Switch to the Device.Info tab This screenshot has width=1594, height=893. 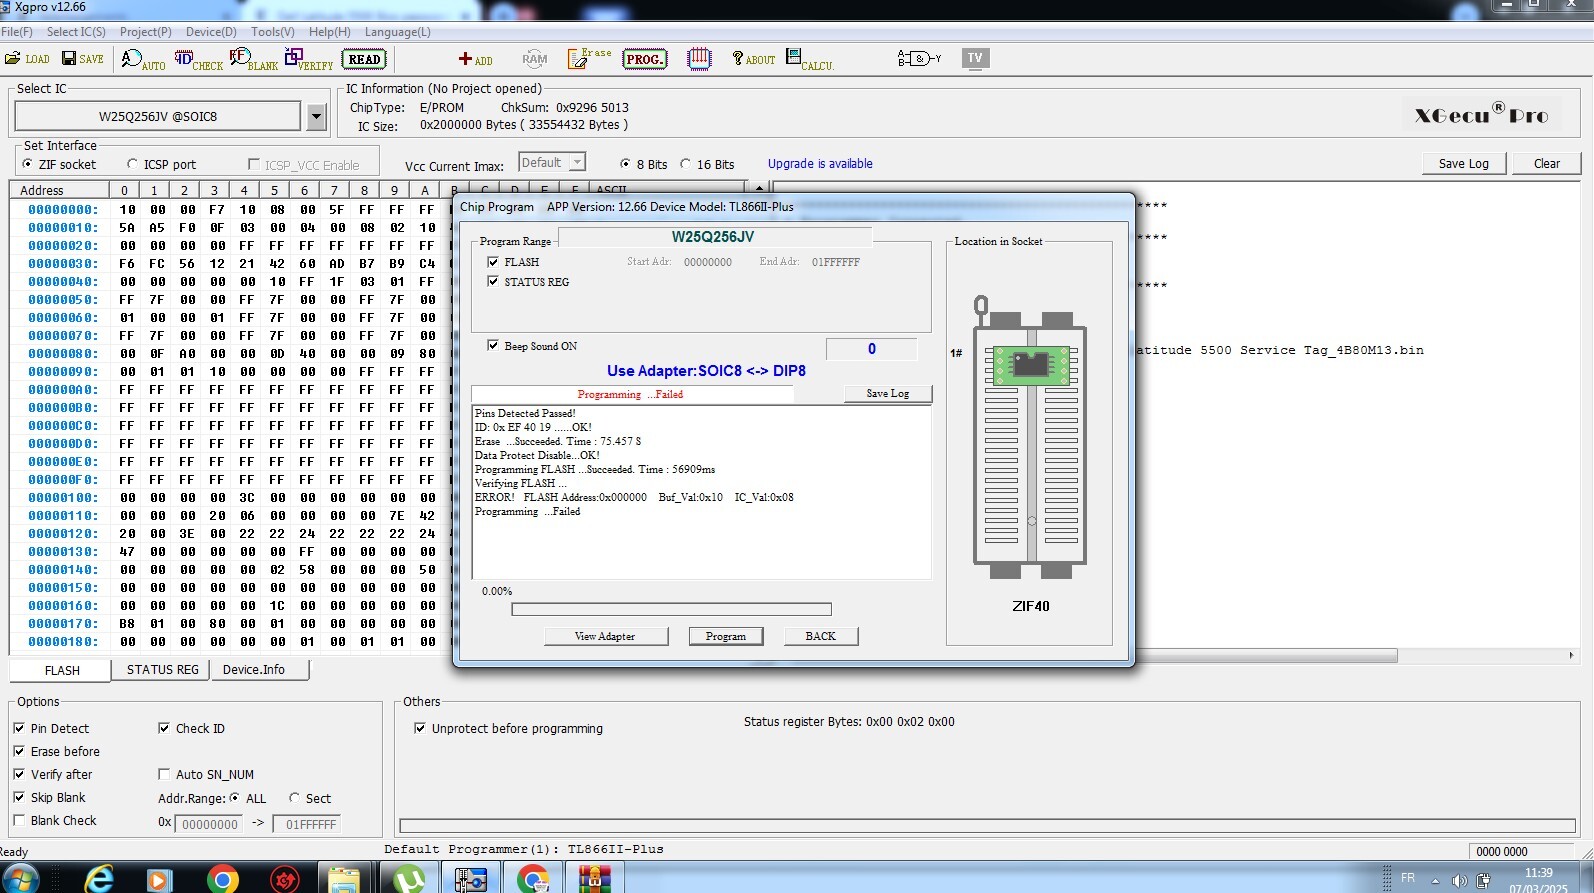[254, 670]
